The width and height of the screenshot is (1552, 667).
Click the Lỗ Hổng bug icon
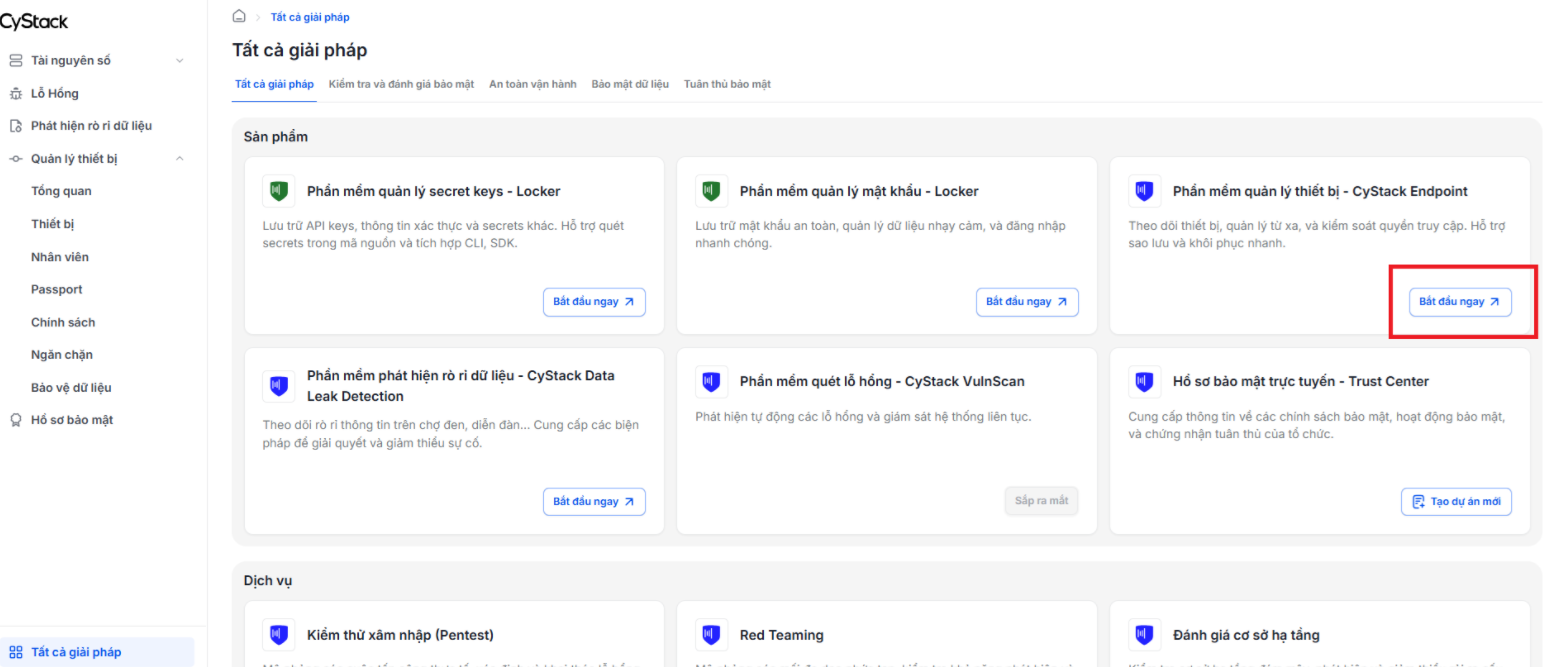[x=15, y=93]
